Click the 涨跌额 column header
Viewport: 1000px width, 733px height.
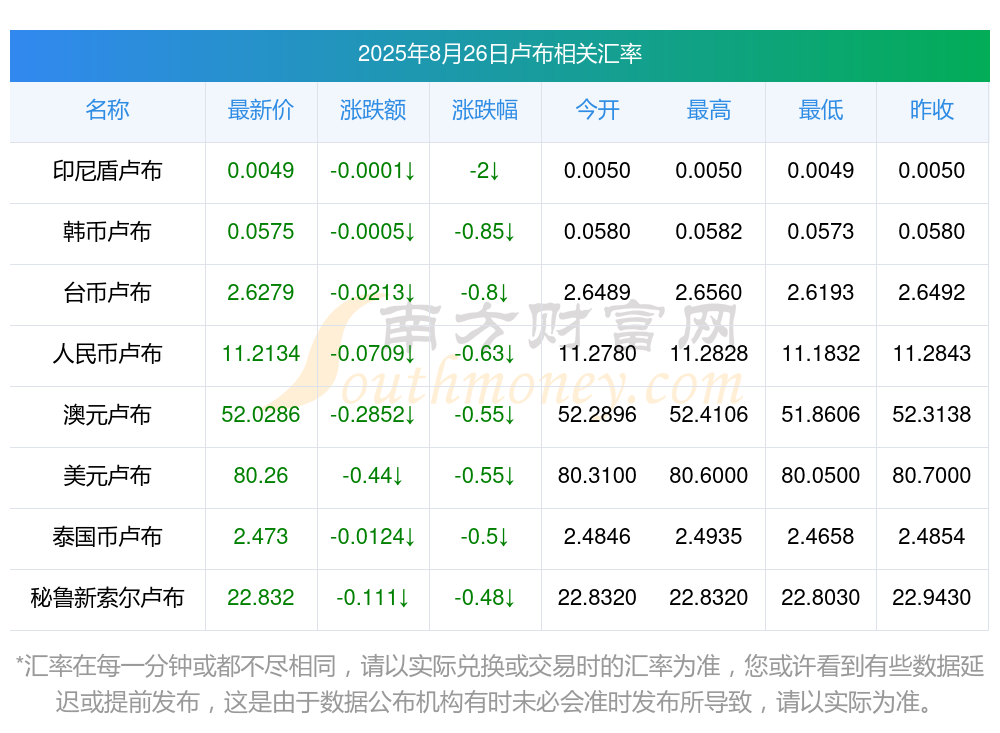373,110
